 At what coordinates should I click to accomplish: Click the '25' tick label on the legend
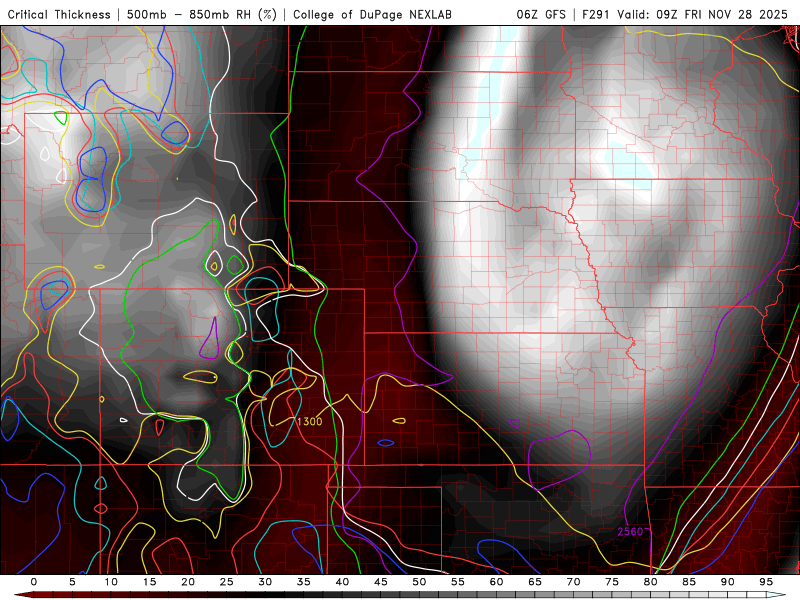227,582
